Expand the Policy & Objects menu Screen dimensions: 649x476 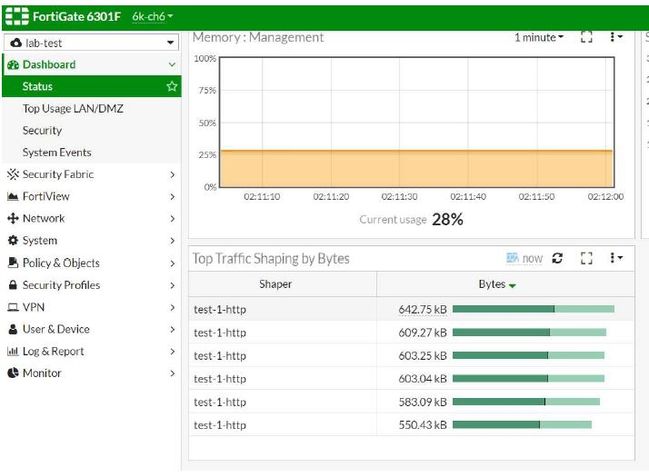point(91,263)
